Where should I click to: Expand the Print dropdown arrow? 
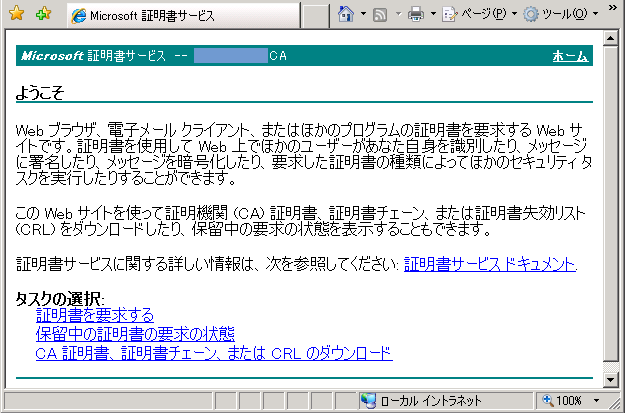(x=433, y=14)
